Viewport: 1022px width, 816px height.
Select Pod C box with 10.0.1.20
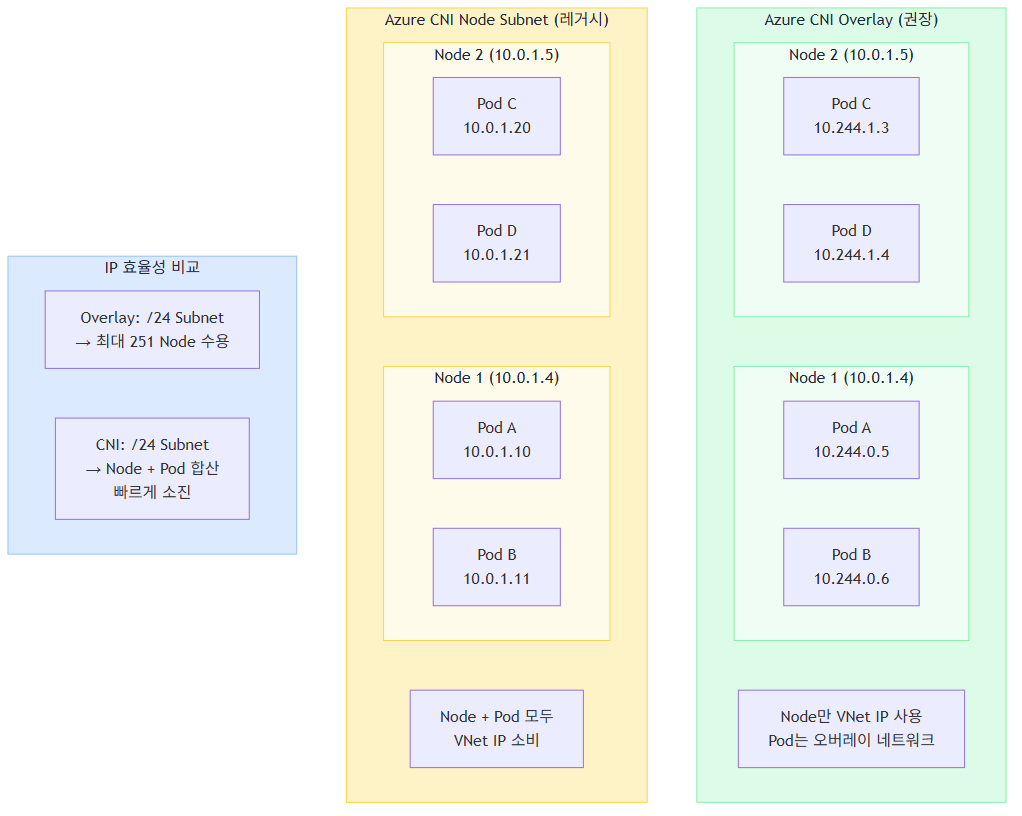(x=497, y=116)
